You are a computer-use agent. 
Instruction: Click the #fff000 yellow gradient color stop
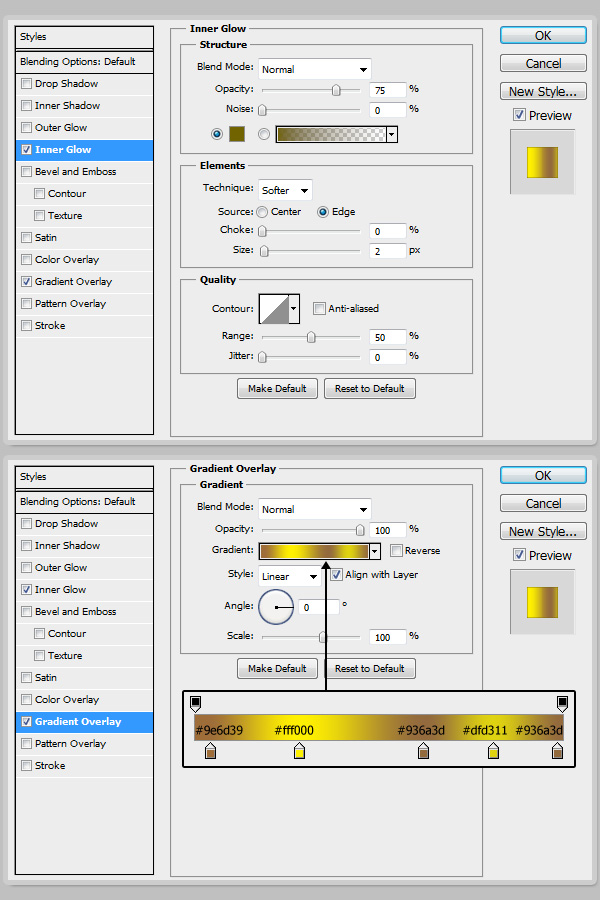(299, 751)
